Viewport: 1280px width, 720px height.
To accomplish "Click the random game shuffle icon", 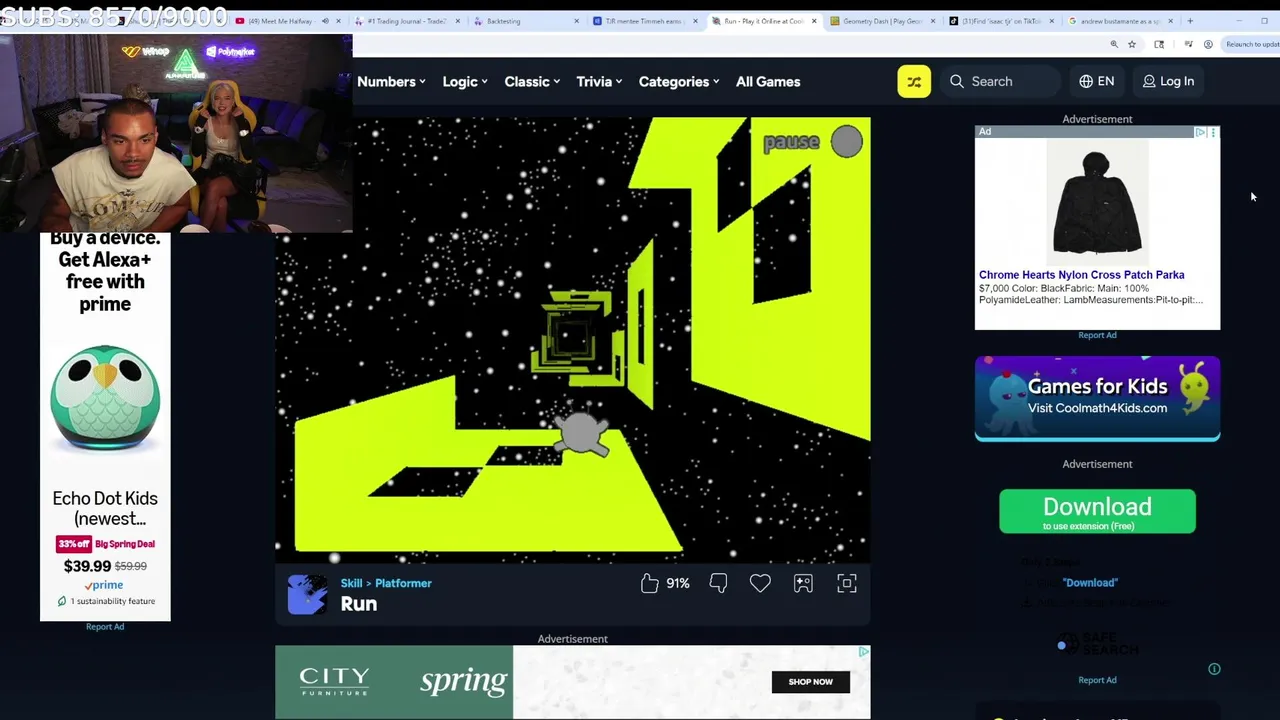I will 914,82.
